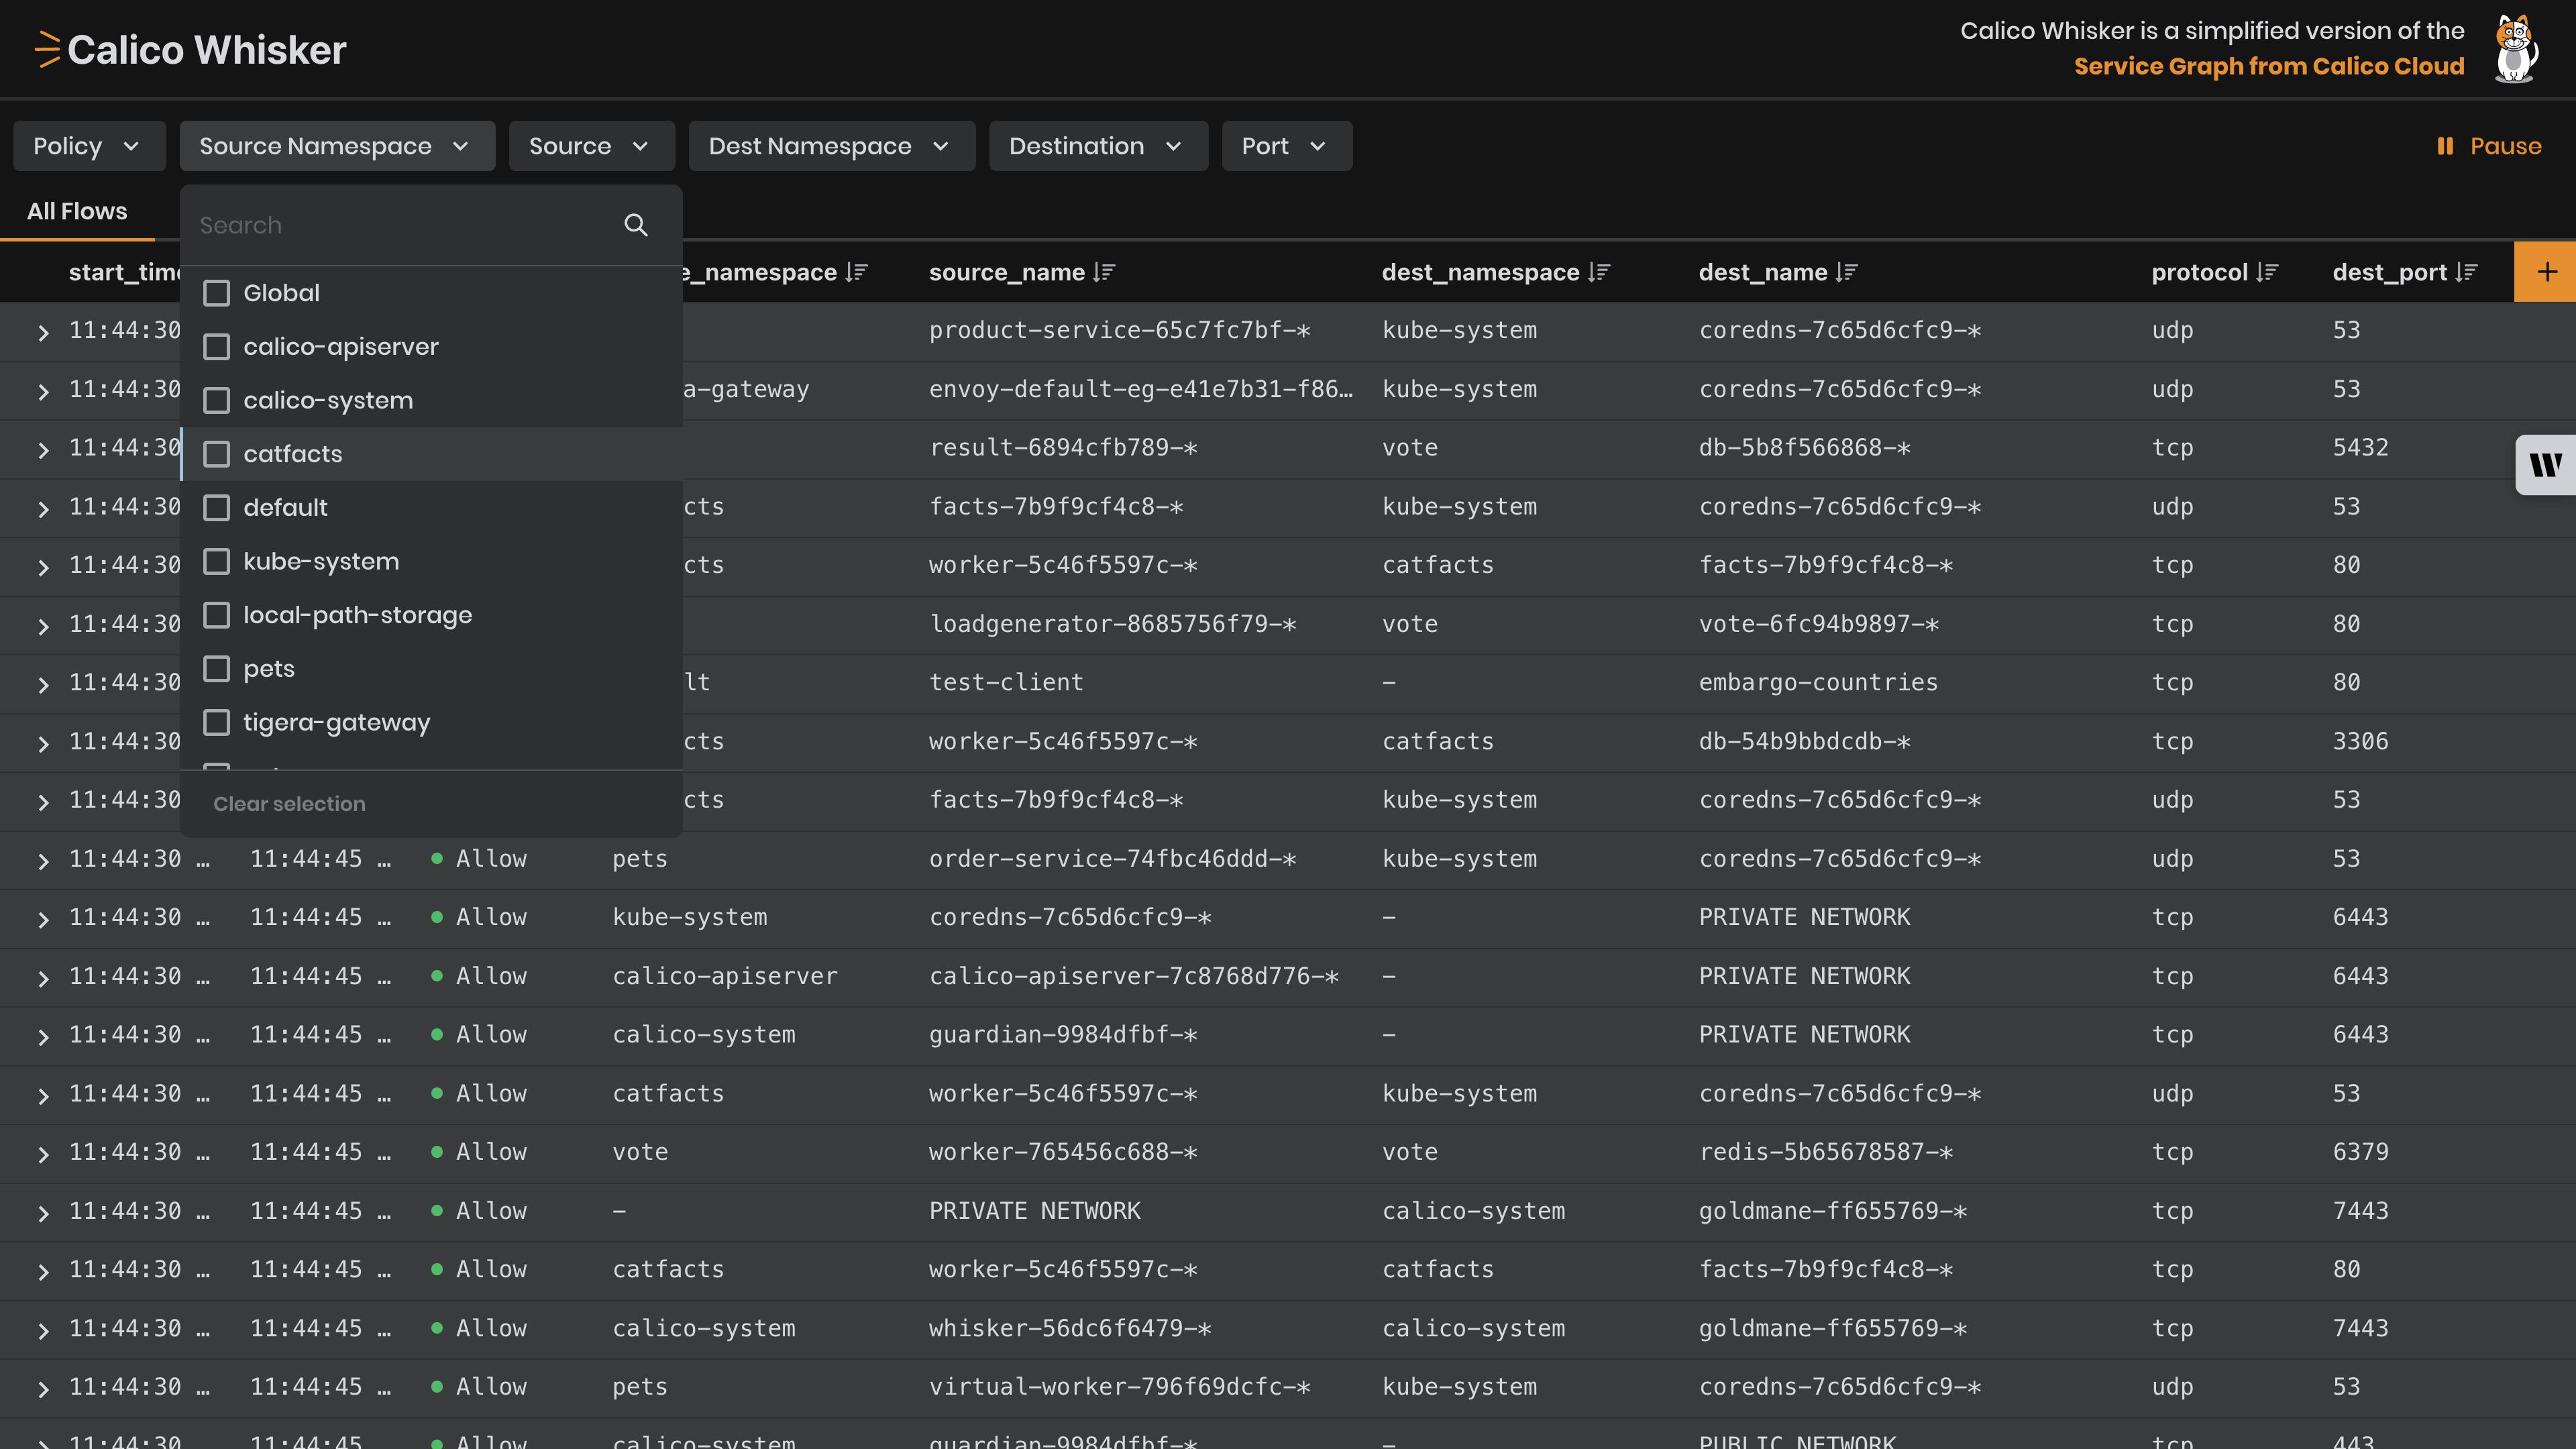Sort by dest_namespace column icon
This screenshot has height=1449, width=2576.
(1599, 272)
